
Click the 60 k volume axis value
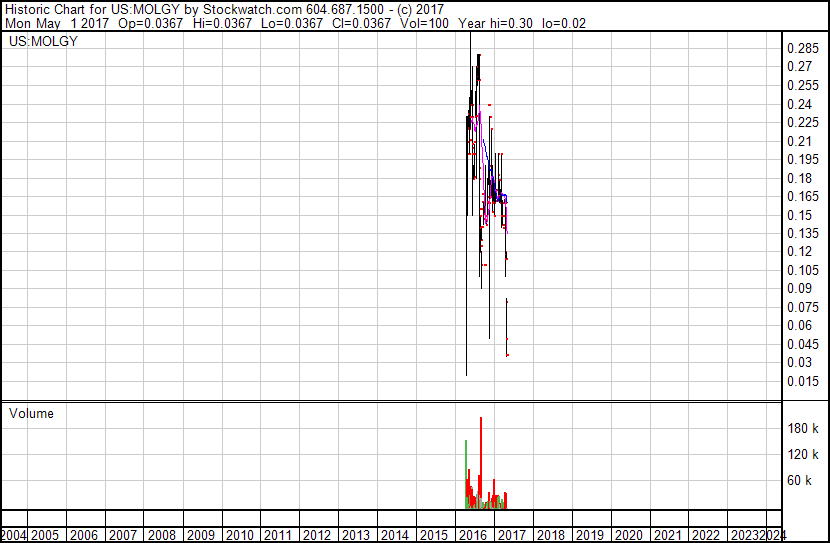pos(800,480)
